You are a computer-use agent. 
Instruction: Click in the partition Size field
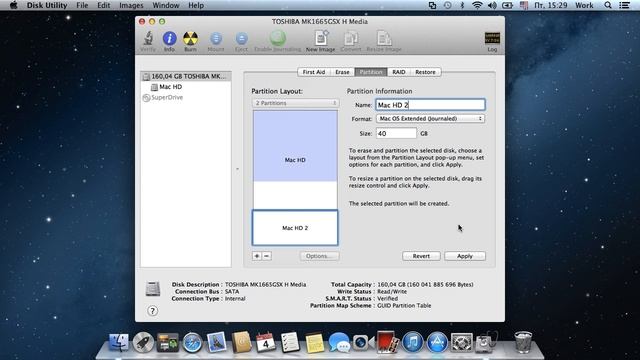(396, 133)
